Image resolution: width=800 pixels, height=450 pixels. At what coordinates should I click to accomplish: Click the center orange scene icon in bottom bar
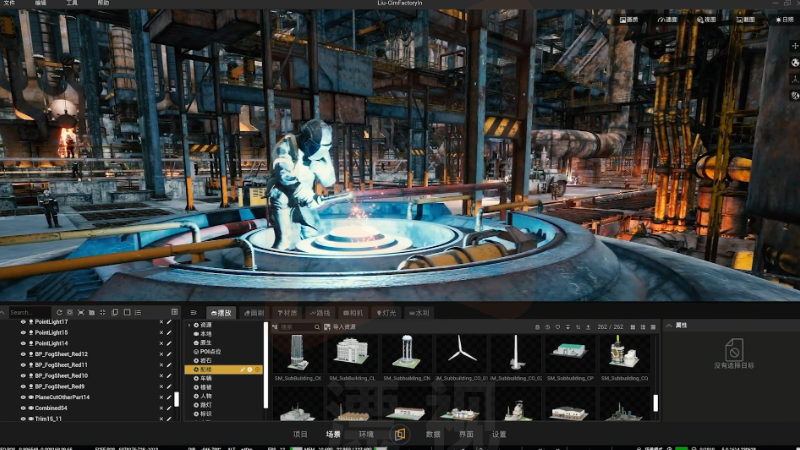click(400, 435)
